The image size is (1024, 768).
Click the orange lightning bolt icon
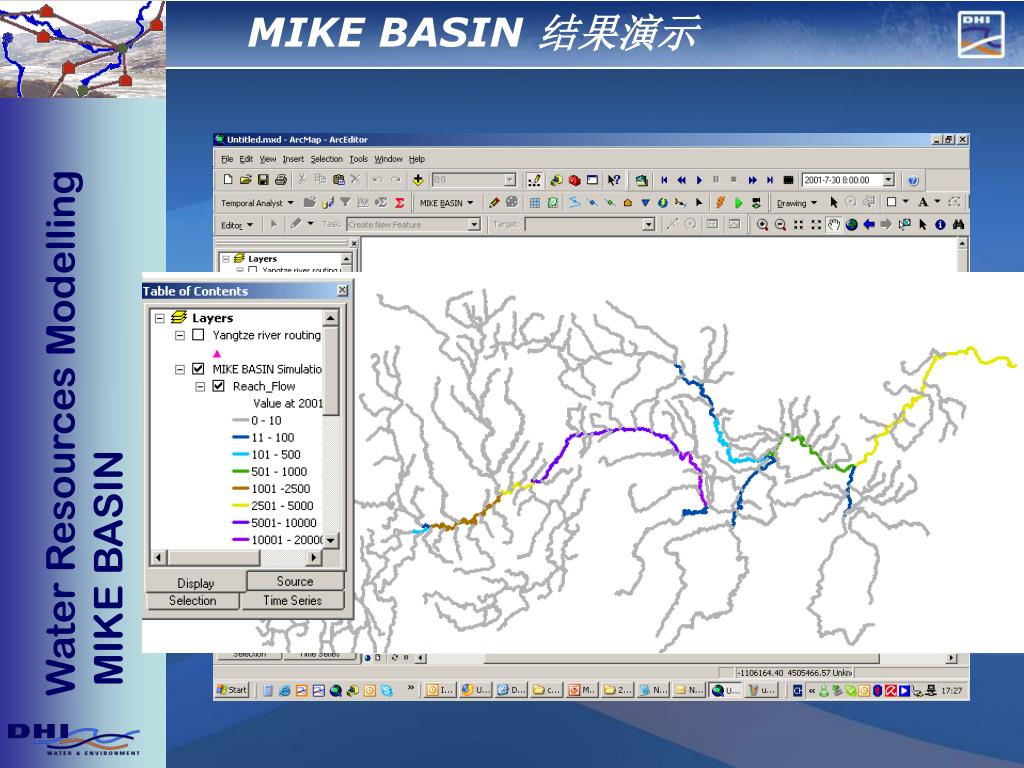[720, 203]
